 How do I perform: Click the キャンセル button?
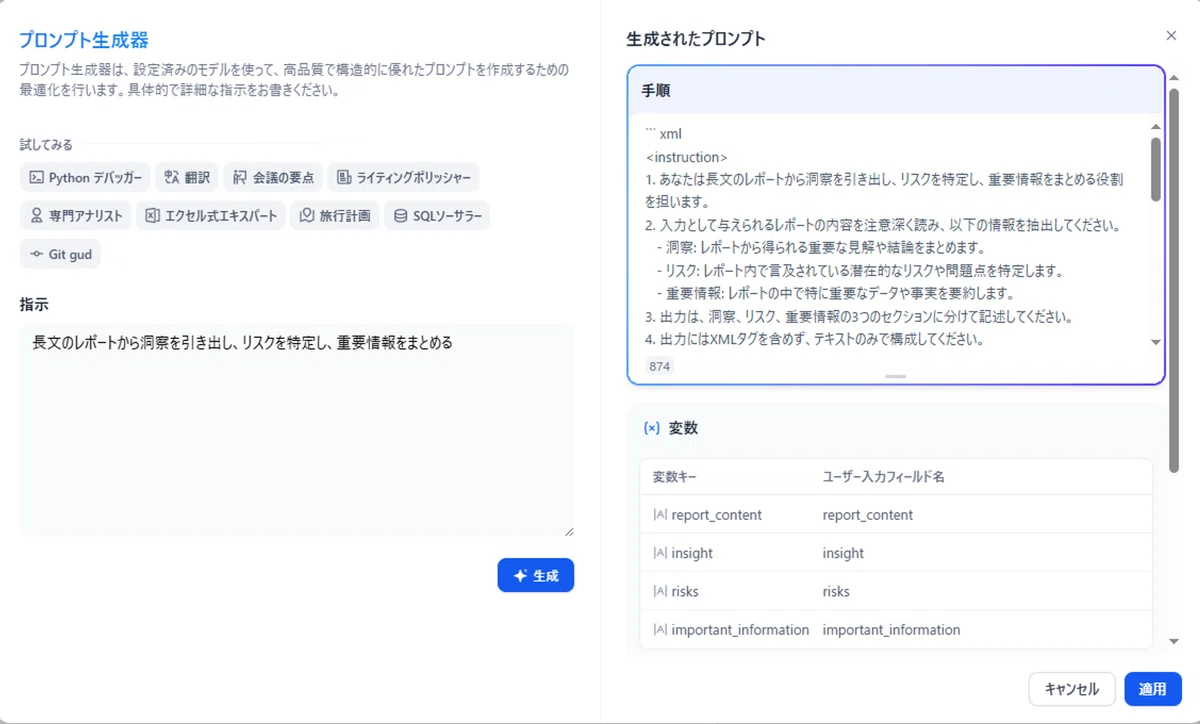(1071, 689)
